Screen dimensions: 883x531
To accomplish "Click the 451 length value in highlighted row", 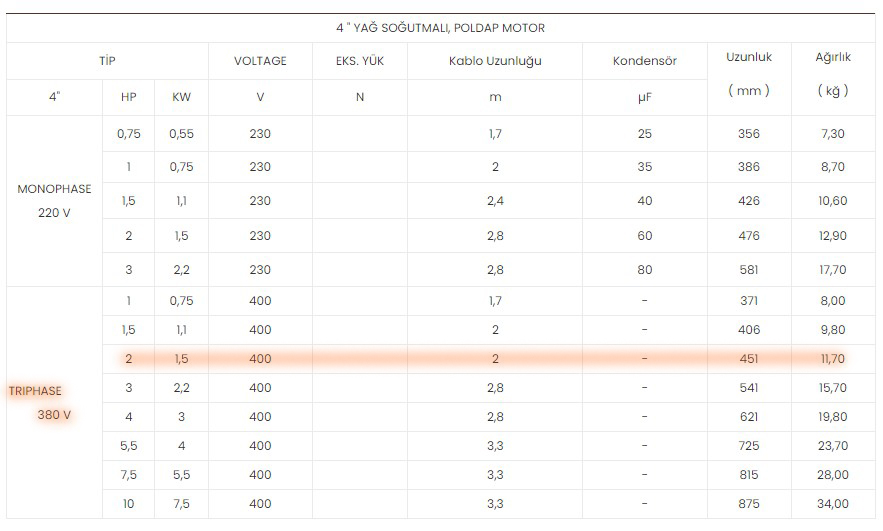I will click(749, 359).
